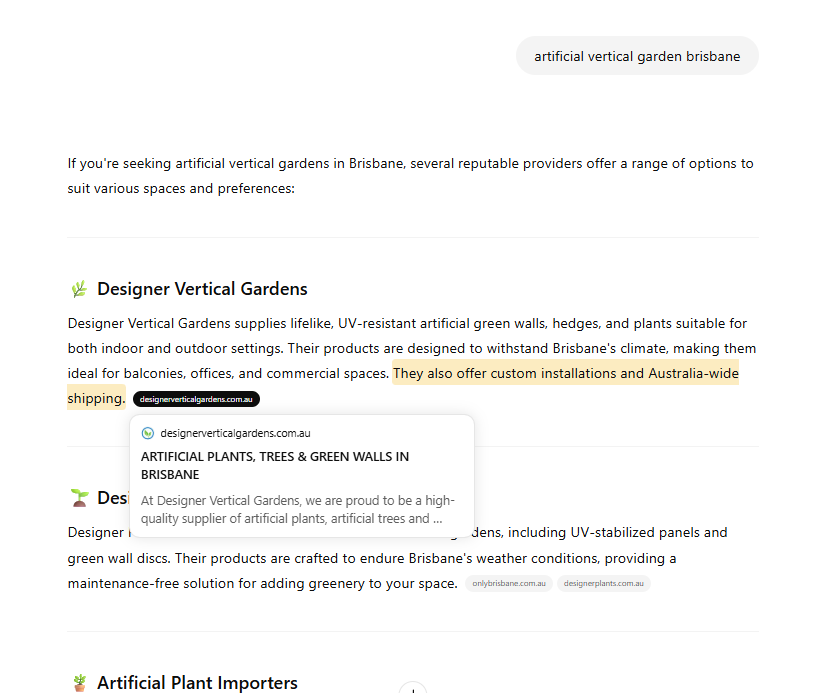Click the preview card description snippet
This screenshot has height=693, width=826.
coord(297,509)
